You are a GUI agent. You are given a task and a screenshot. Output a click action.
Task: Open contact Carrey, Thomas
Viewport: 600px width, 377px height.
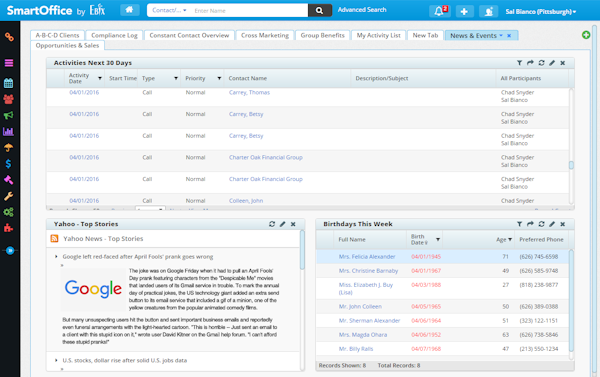[x=249, y=92]
